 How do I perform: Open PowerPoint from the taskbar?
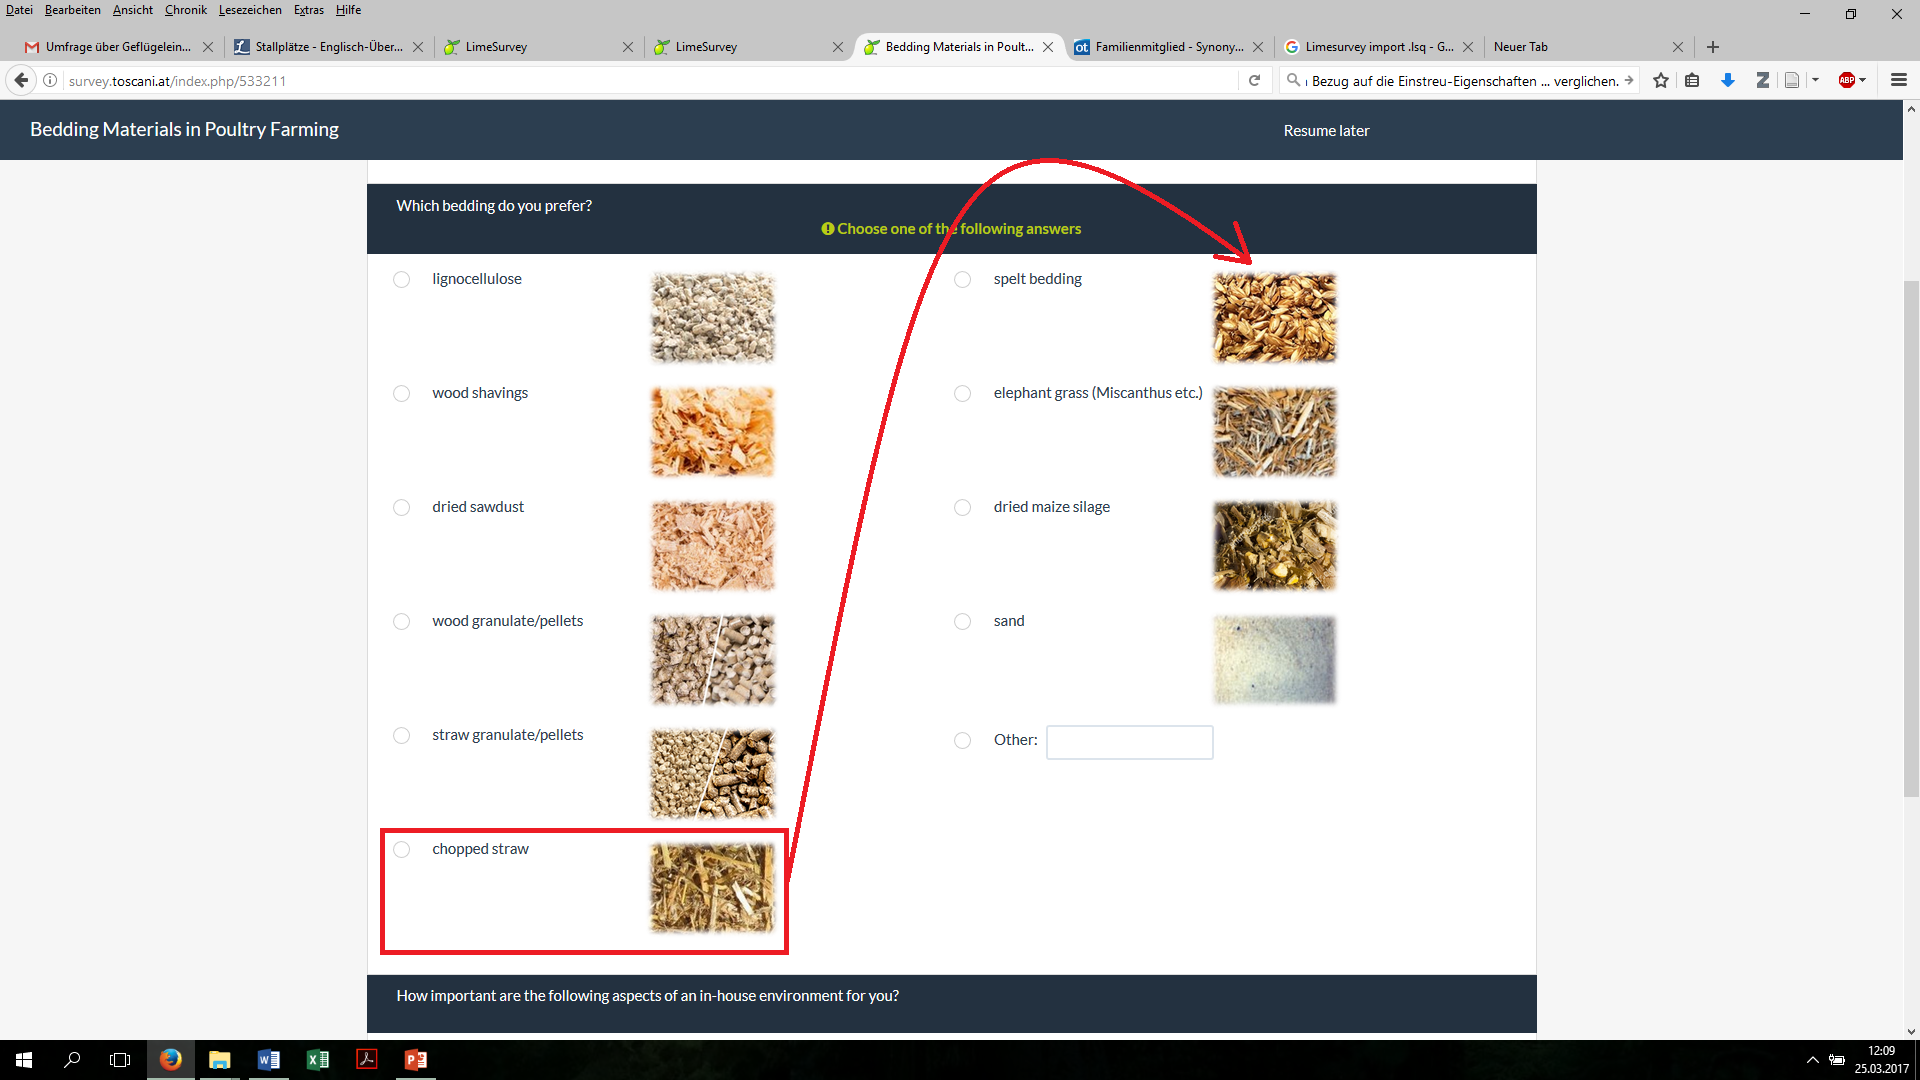[415, 1060]
